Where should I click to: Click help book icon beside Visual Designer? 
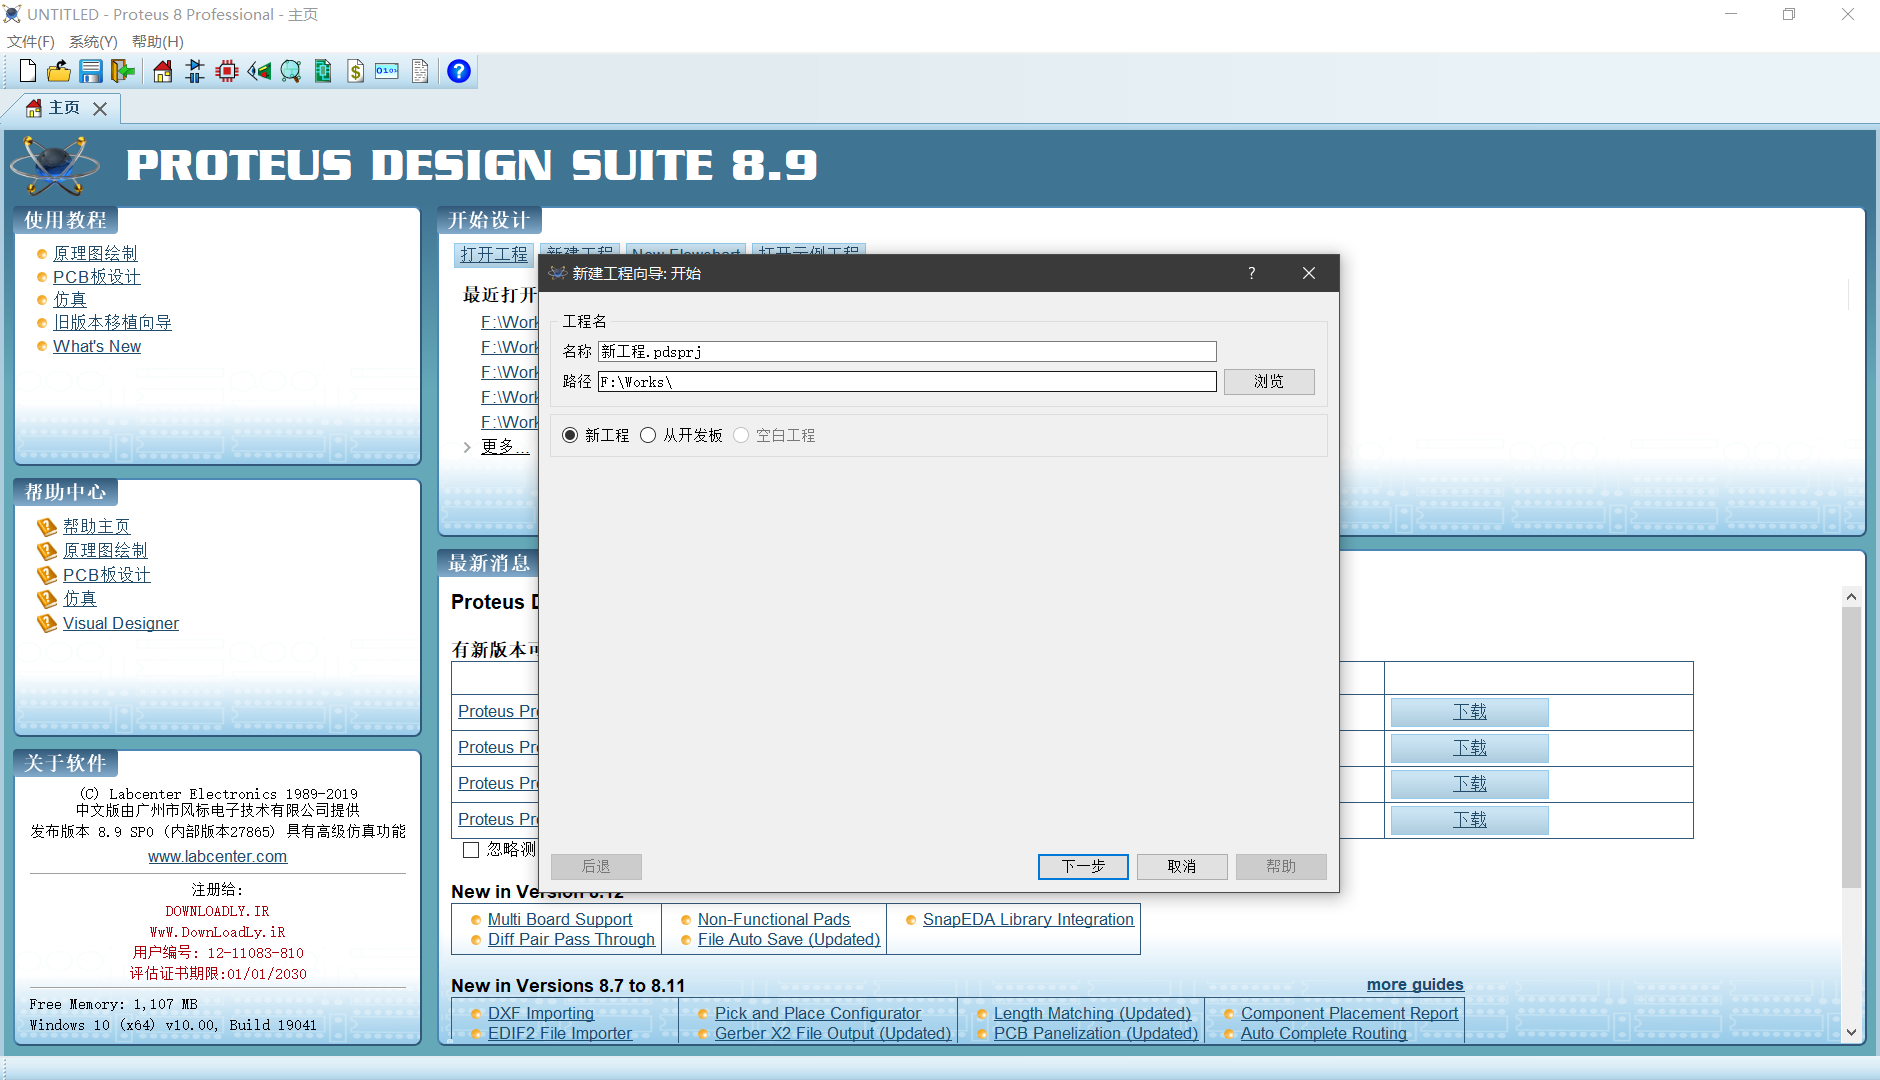click(x=47, y=623)
